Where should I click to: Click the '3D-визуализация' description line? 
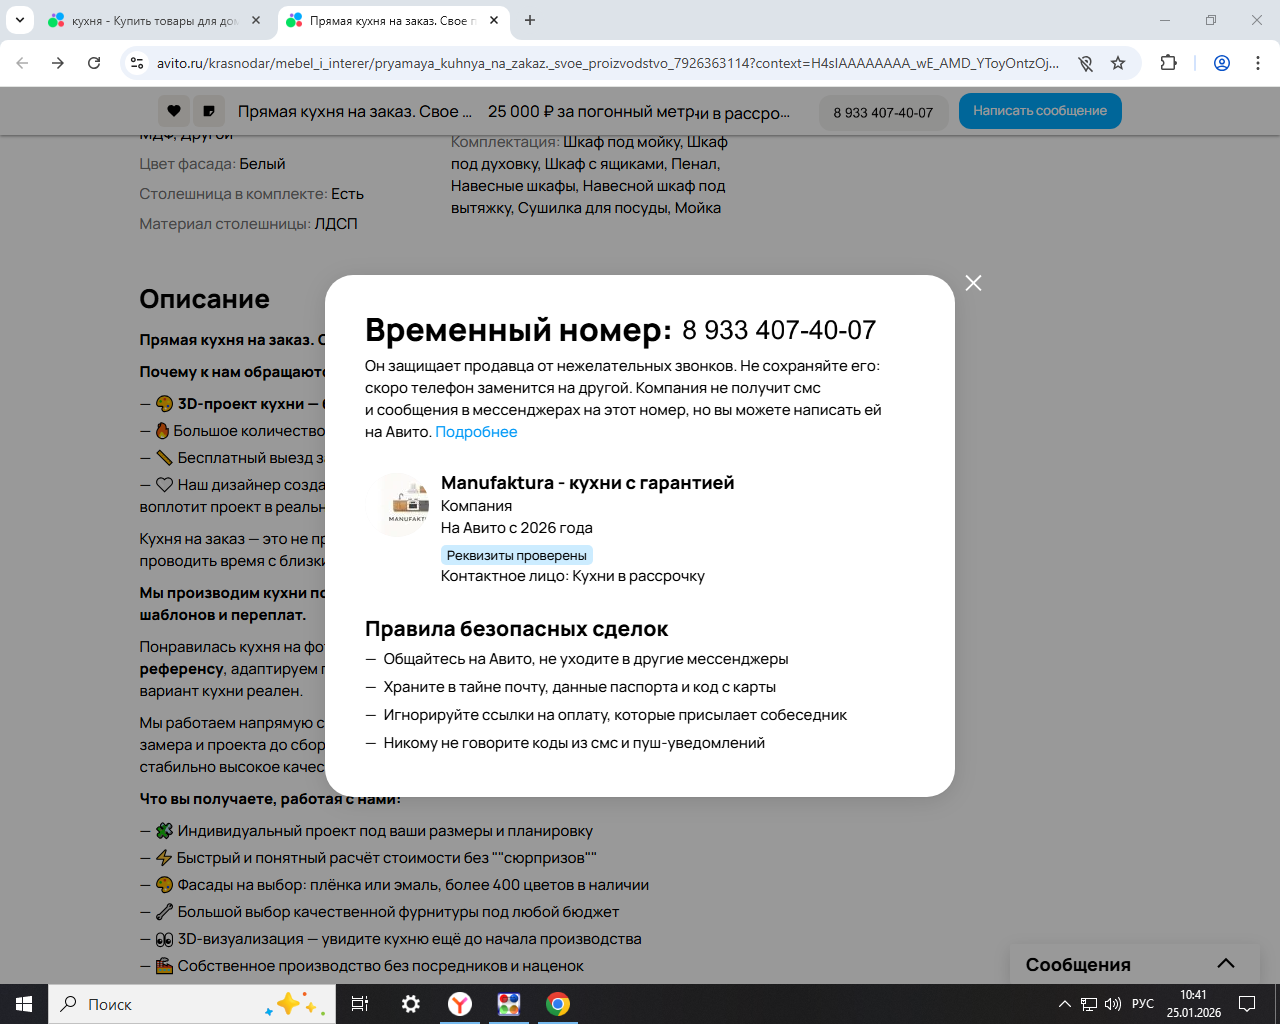(x=409, y=939)
